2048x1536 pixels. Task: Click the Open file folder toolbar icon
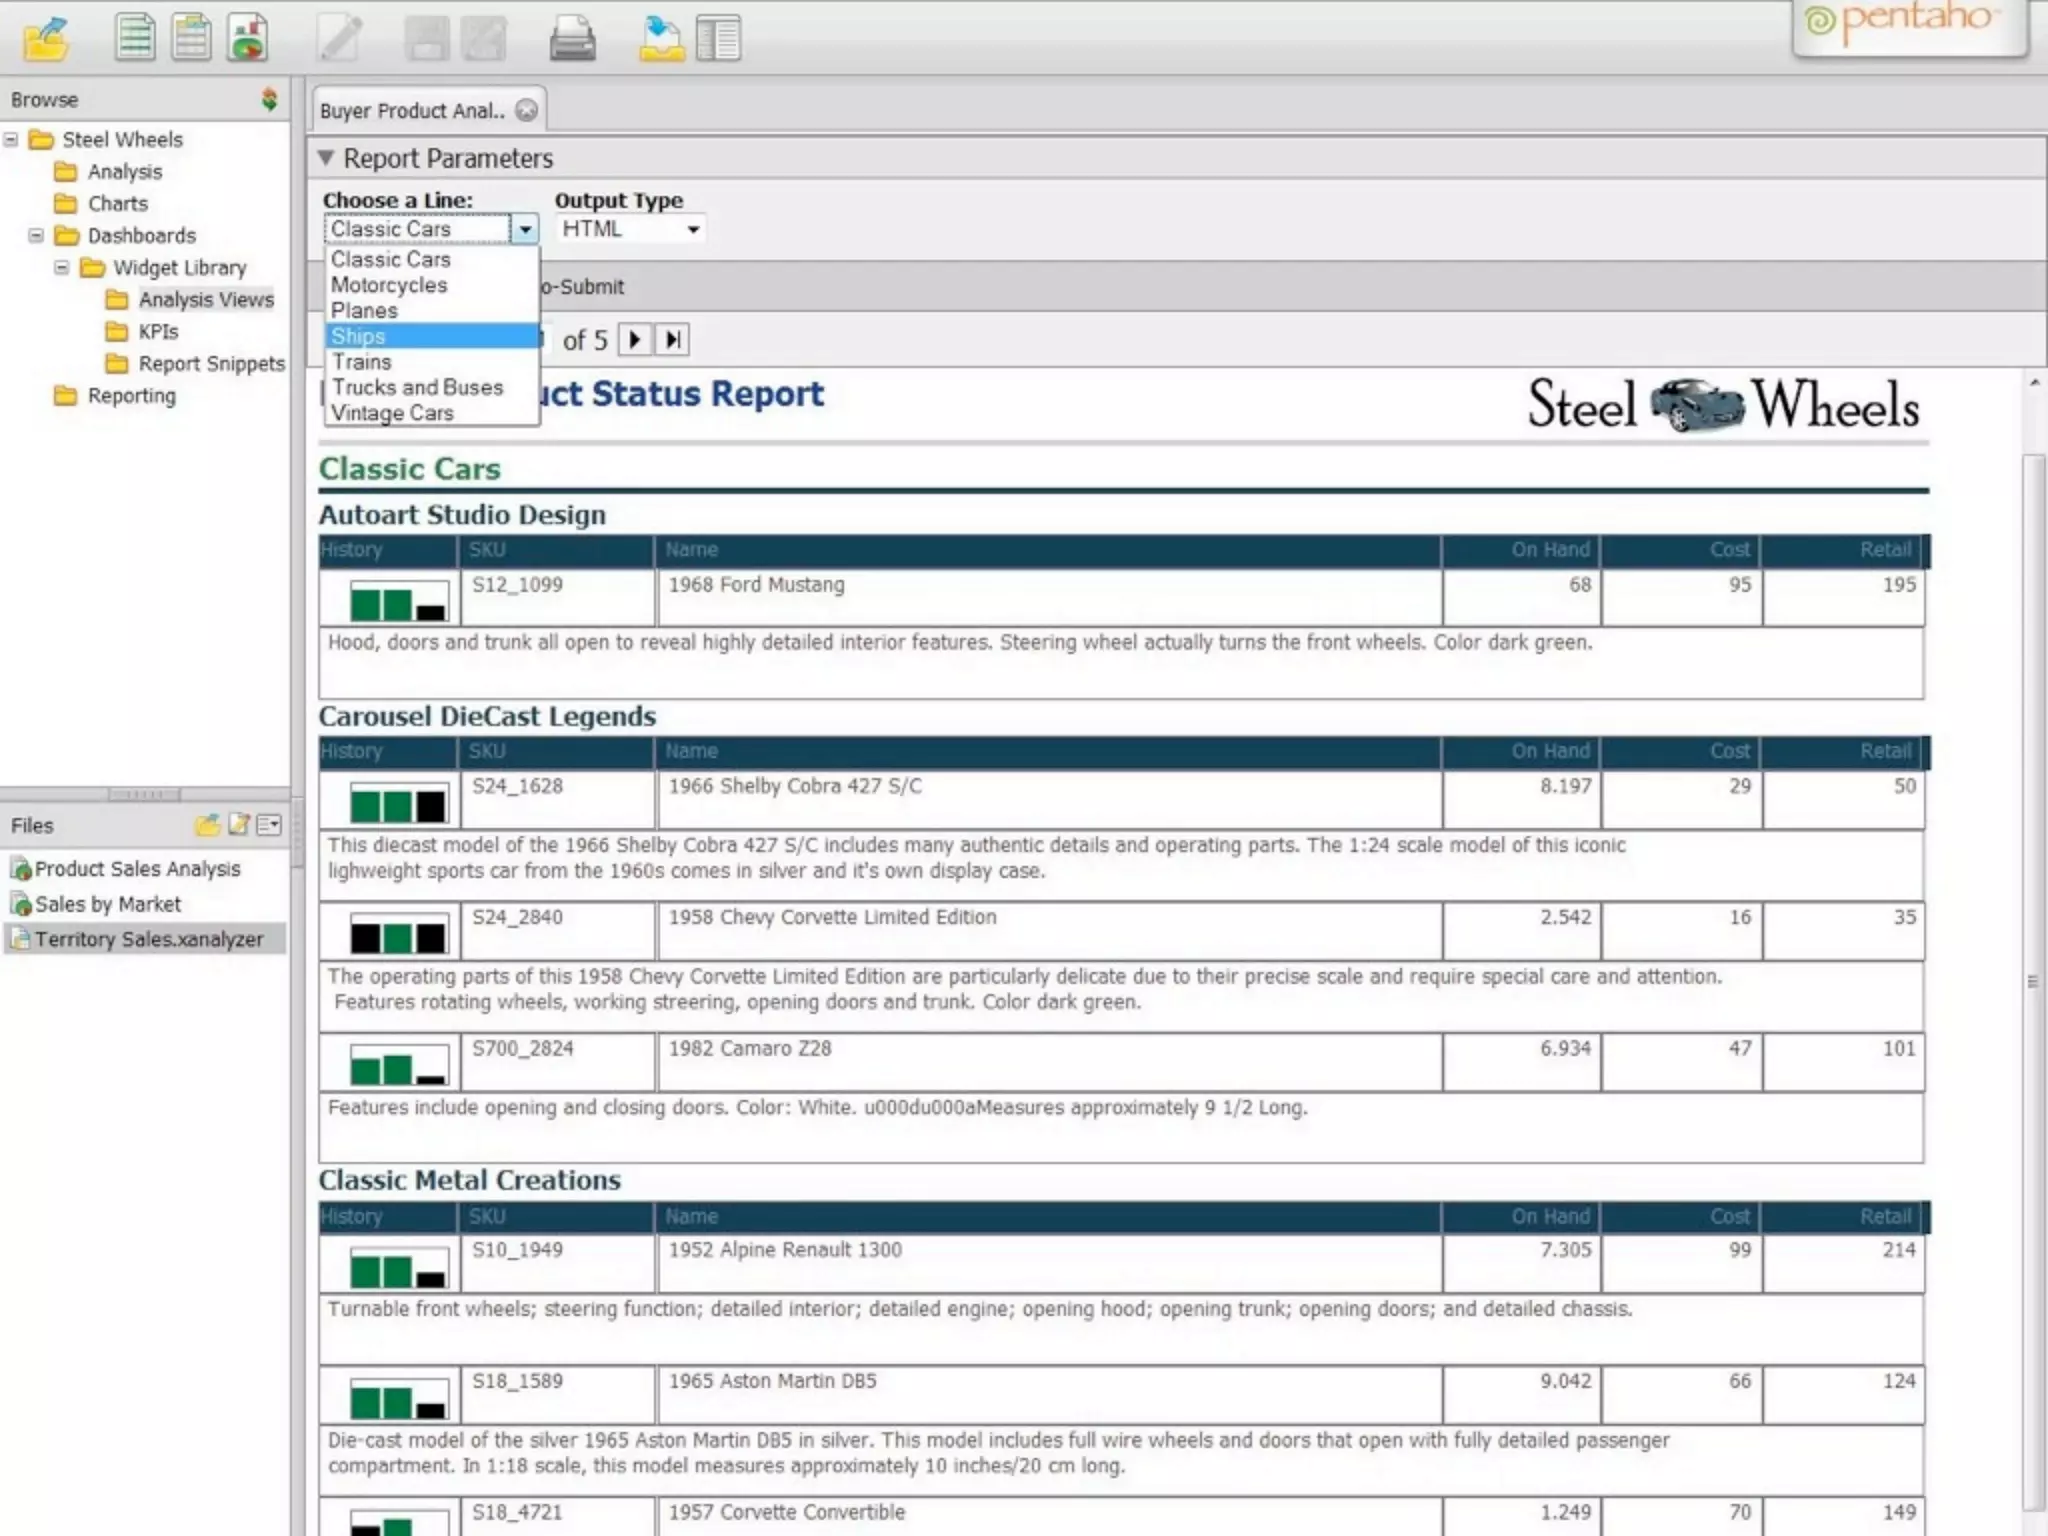pyautogui.click(x=46, y=40)
